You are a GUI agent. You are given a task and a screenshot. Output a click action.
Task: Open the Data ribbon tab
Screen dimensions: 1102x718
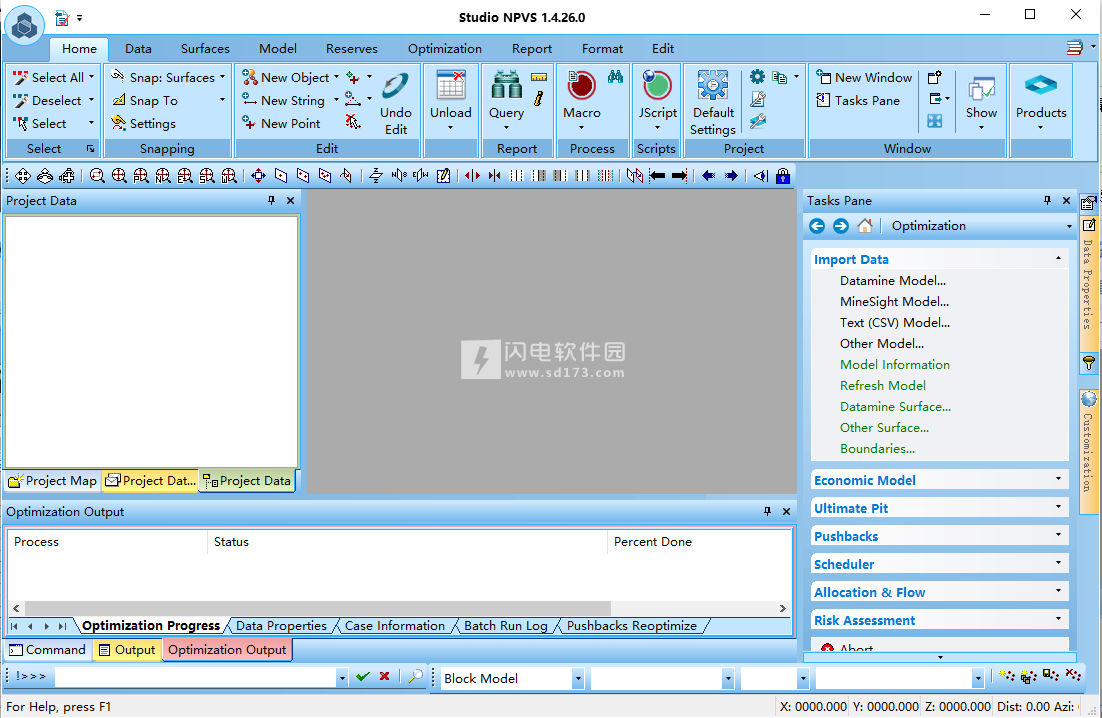point(138,48)
